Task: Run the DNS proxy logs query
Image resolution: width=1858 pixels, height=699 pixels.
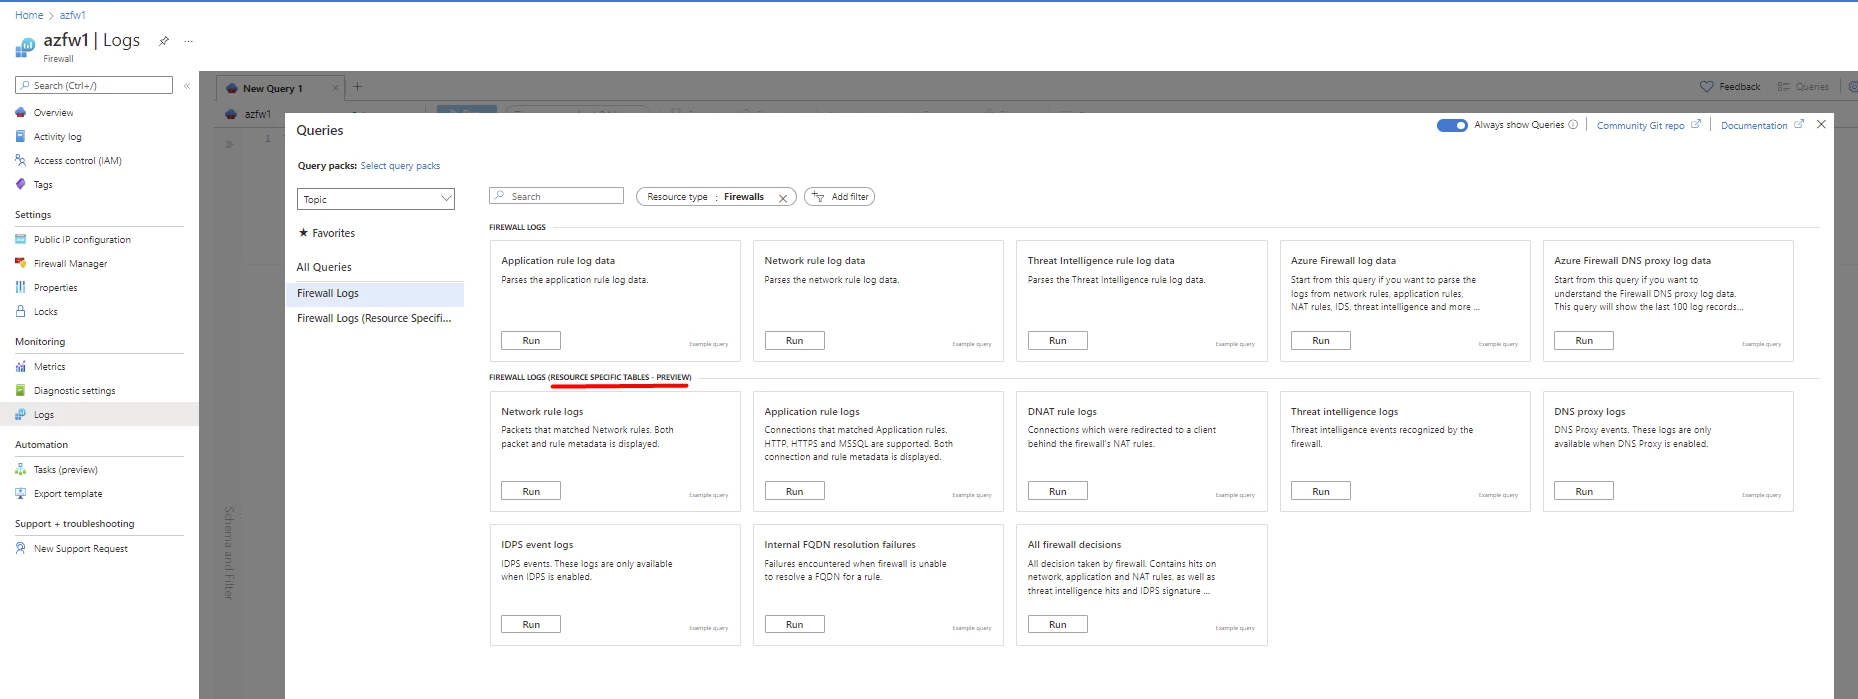Action: coord(1584,491)
